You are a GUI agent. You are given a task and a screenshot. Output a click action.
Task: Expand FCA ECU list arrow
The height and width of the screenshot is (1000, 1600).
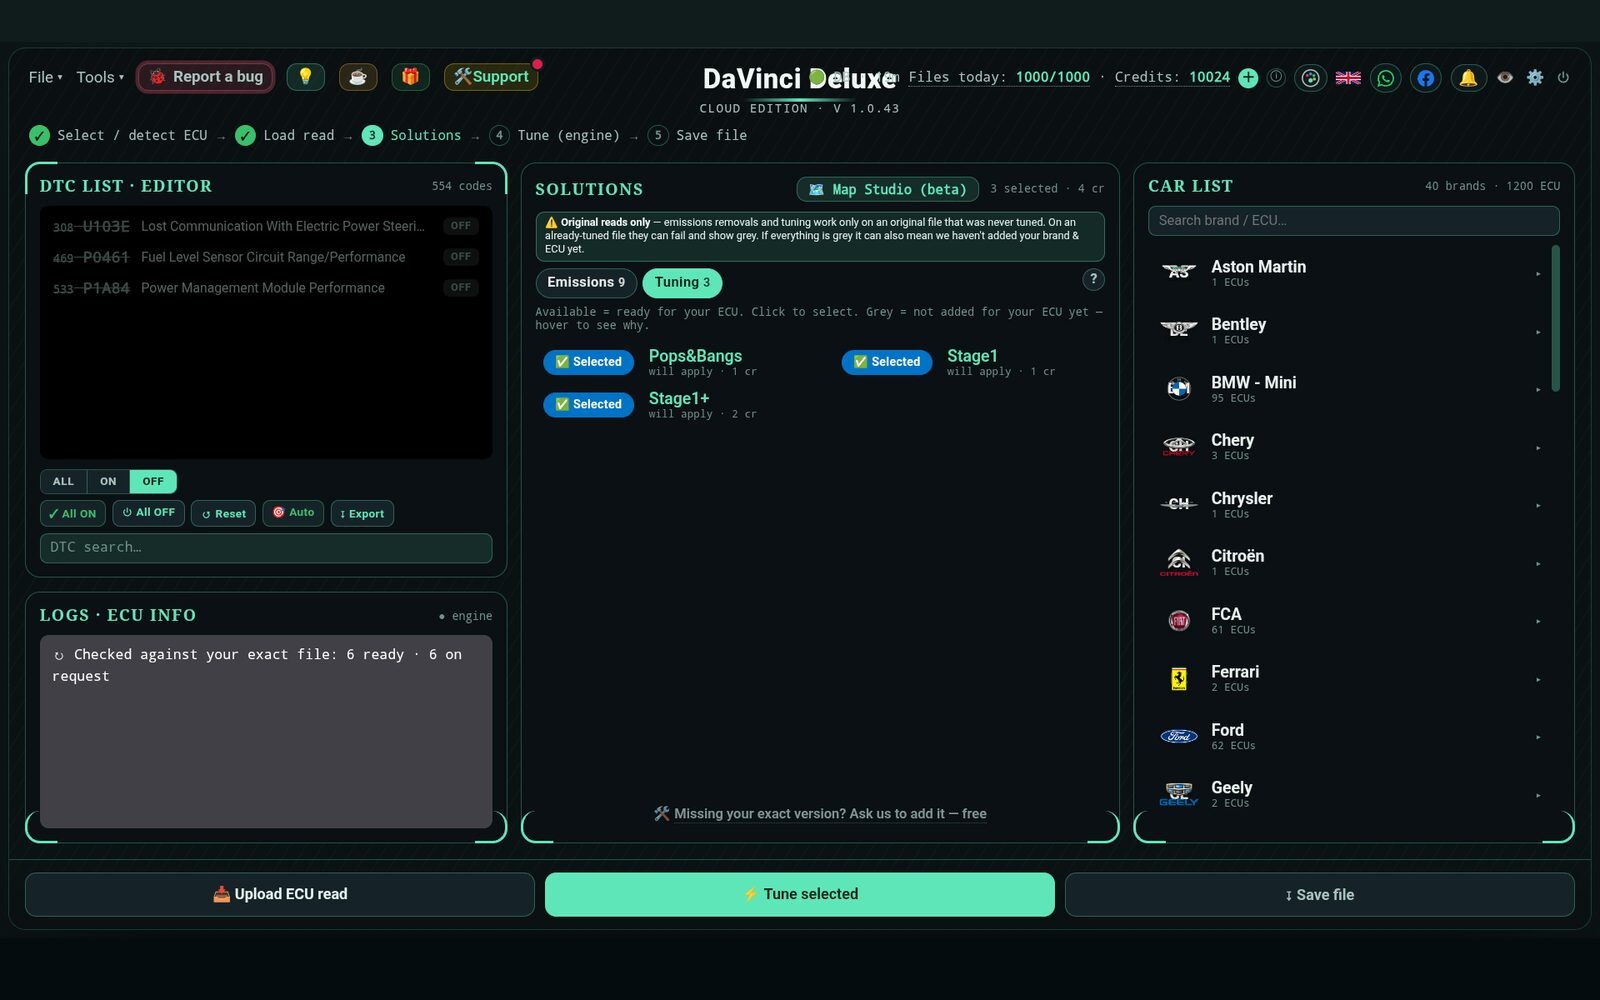(1538, 622)
